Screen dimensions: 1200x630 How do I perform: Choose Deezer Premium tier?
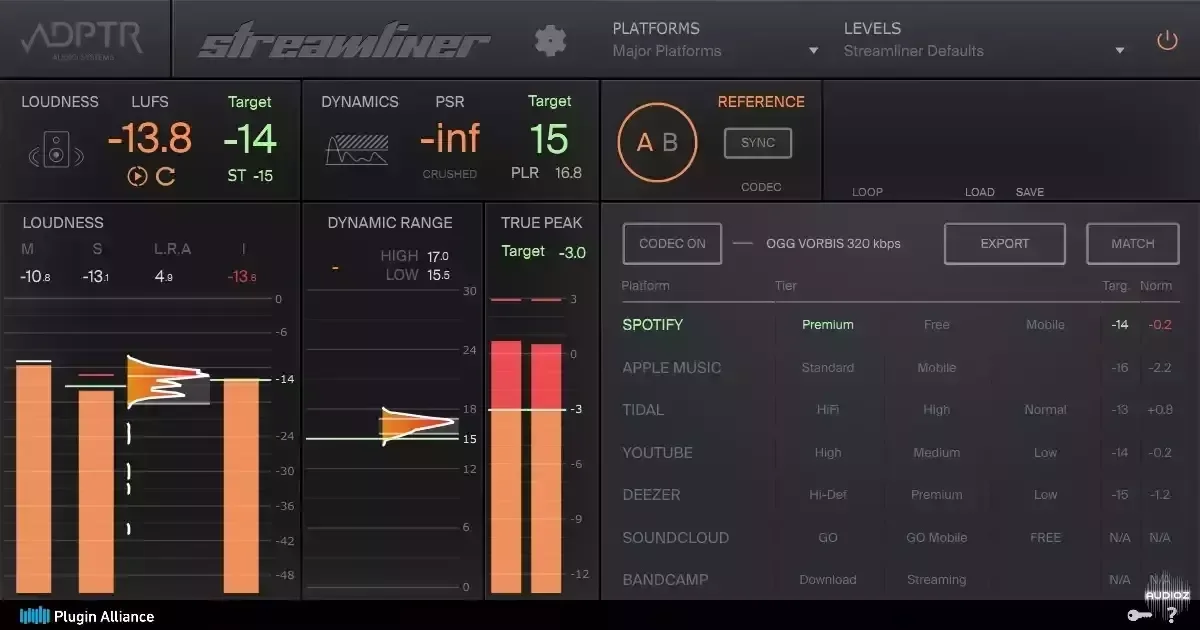(x=937, y=495)
